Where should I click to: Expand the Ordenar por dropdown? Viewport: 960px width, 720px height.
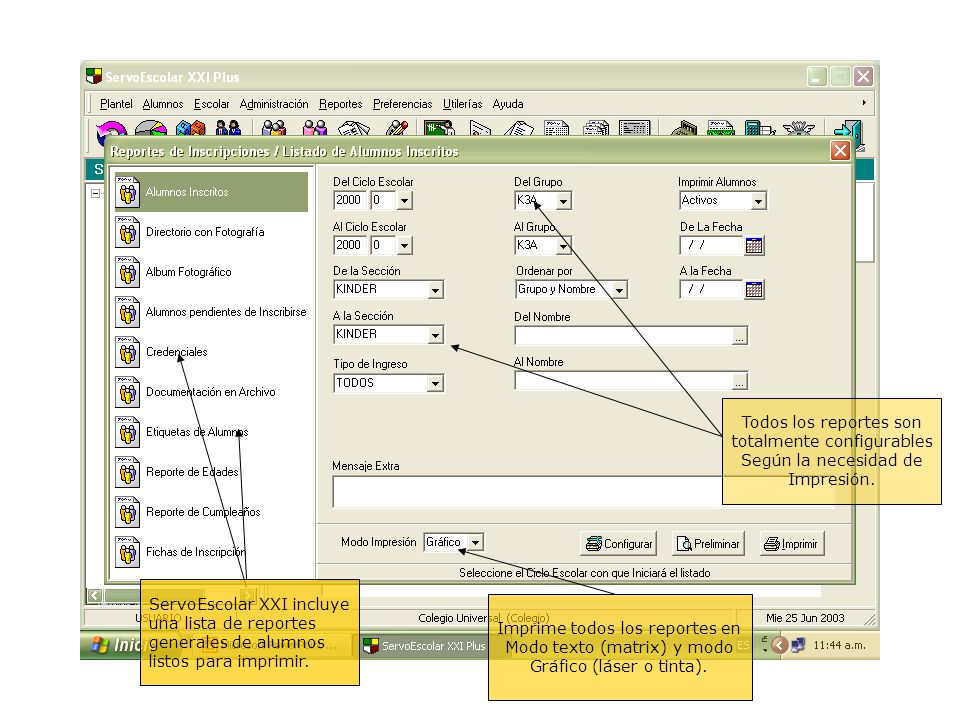tap(620, 290)
